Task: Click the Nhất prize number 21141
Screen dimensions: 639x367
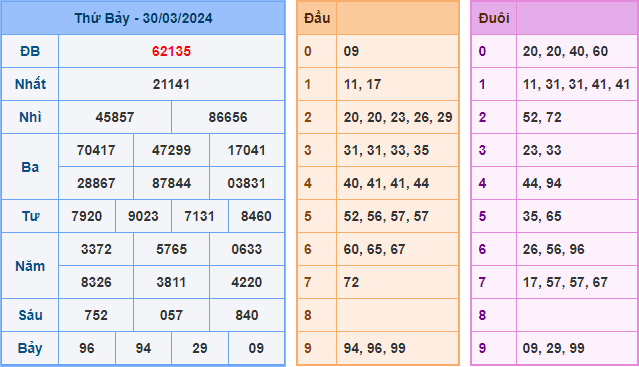Action: (171, 84)
